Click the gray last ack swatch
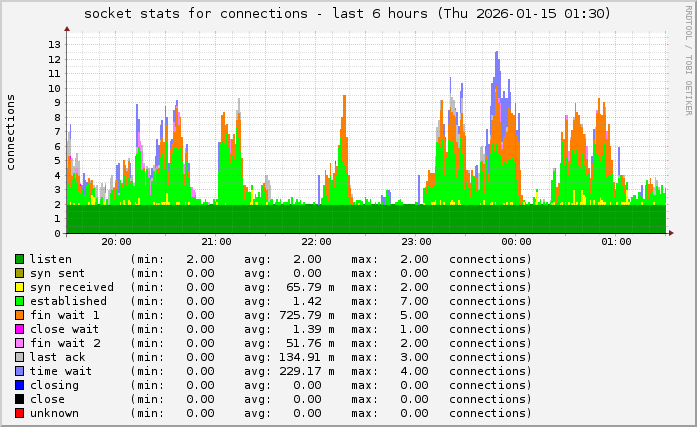 (19, 357)
